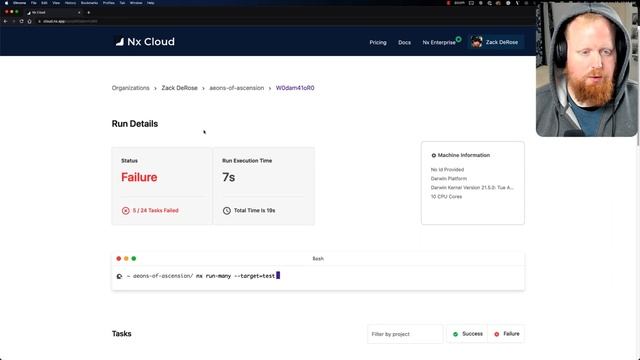Click the red icon in Failure filter
Screen dimensions: 640x360
pos(497,334)
